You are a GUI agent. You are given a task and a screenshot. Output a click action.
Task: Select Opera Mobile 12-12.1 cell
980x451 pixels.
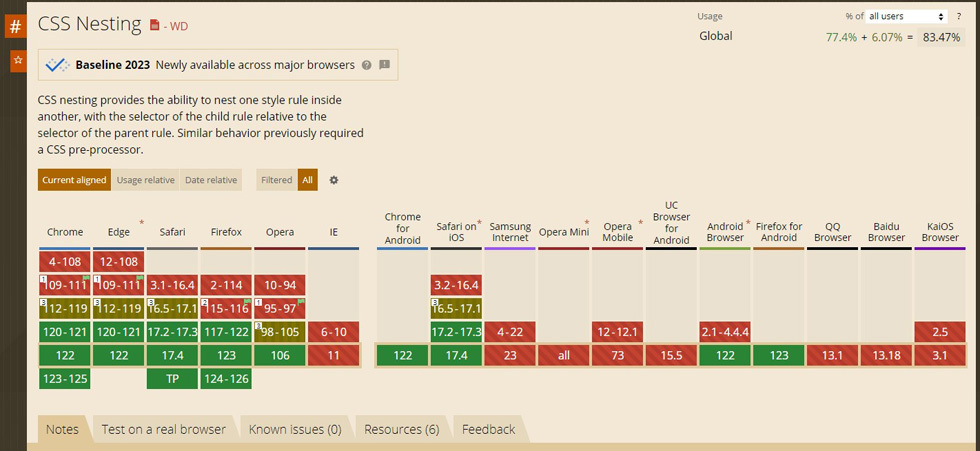(x=618, y=332)
